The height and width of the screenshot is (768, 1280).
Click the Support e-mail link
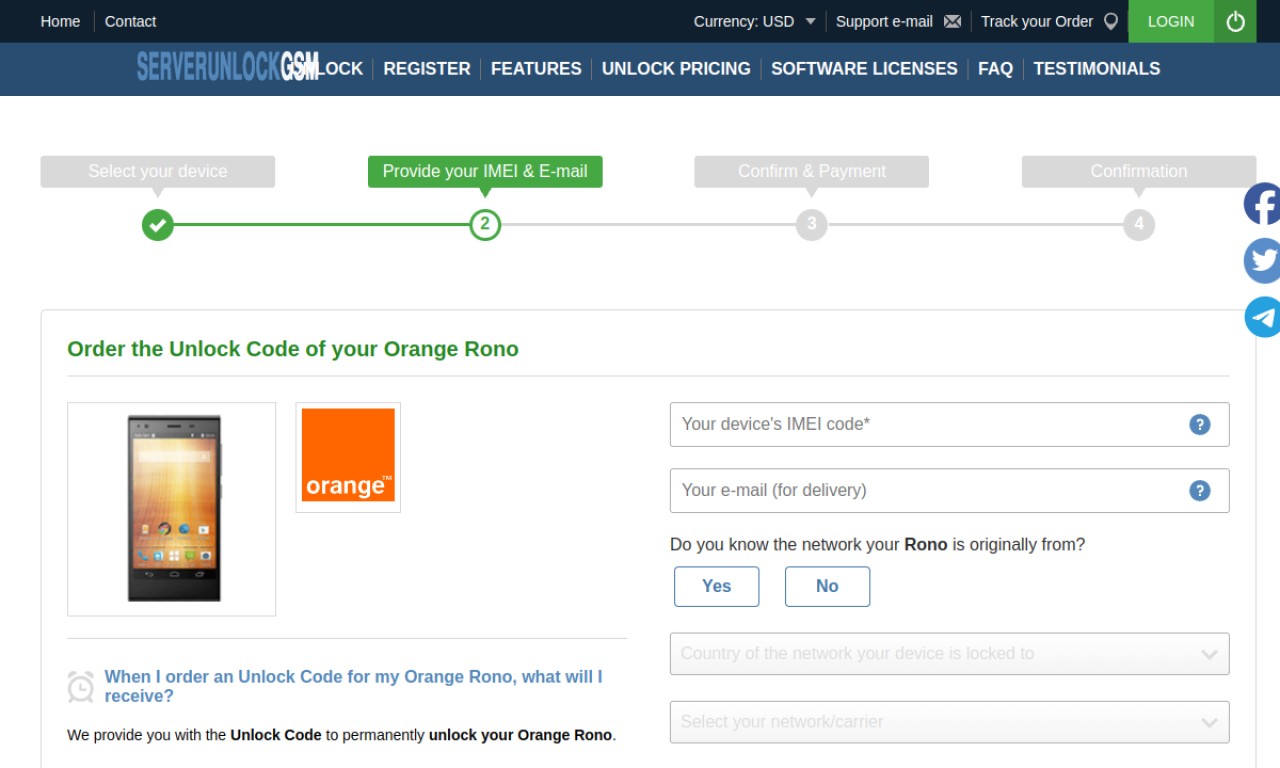tap(884, 21)
